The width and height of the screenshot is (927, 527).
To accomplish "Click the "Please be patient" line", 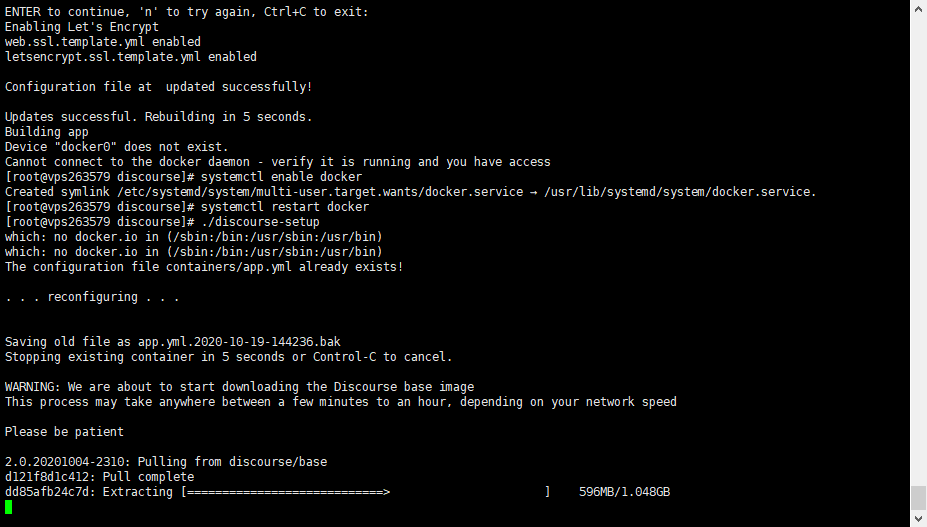I will (65, 432).
